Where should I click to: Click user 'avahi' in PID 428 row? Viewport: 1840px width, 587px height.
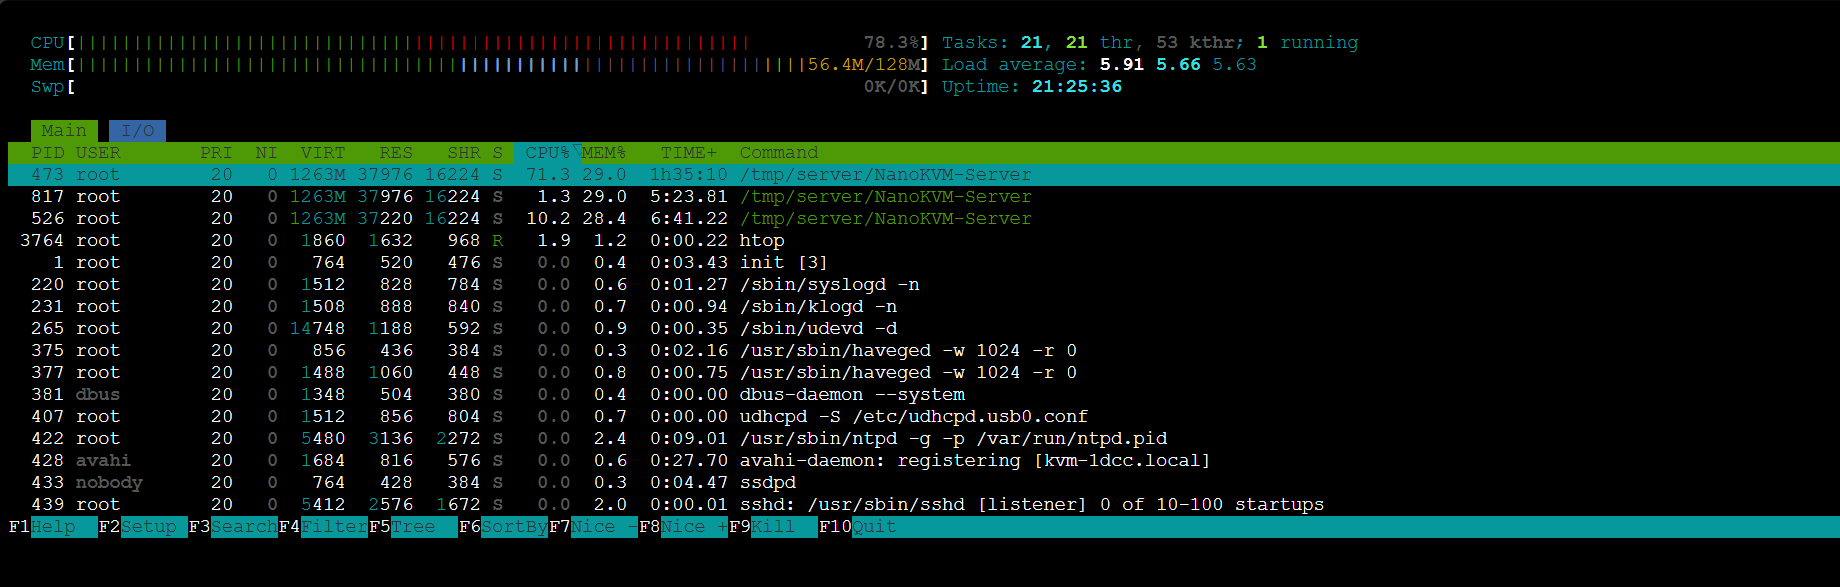(103, 461)
